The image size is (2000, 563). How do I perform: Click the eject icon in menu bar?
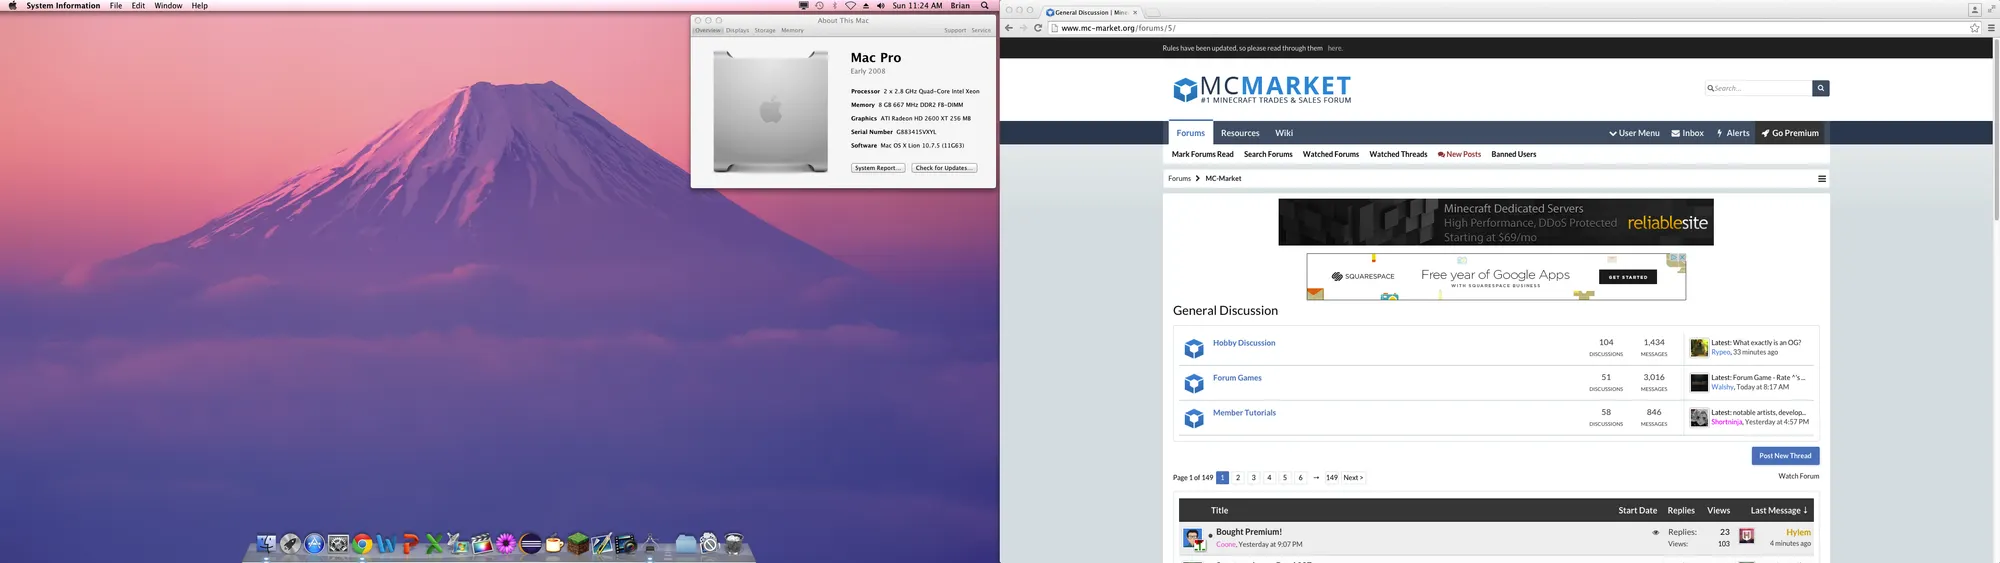(x=866, y=5)
